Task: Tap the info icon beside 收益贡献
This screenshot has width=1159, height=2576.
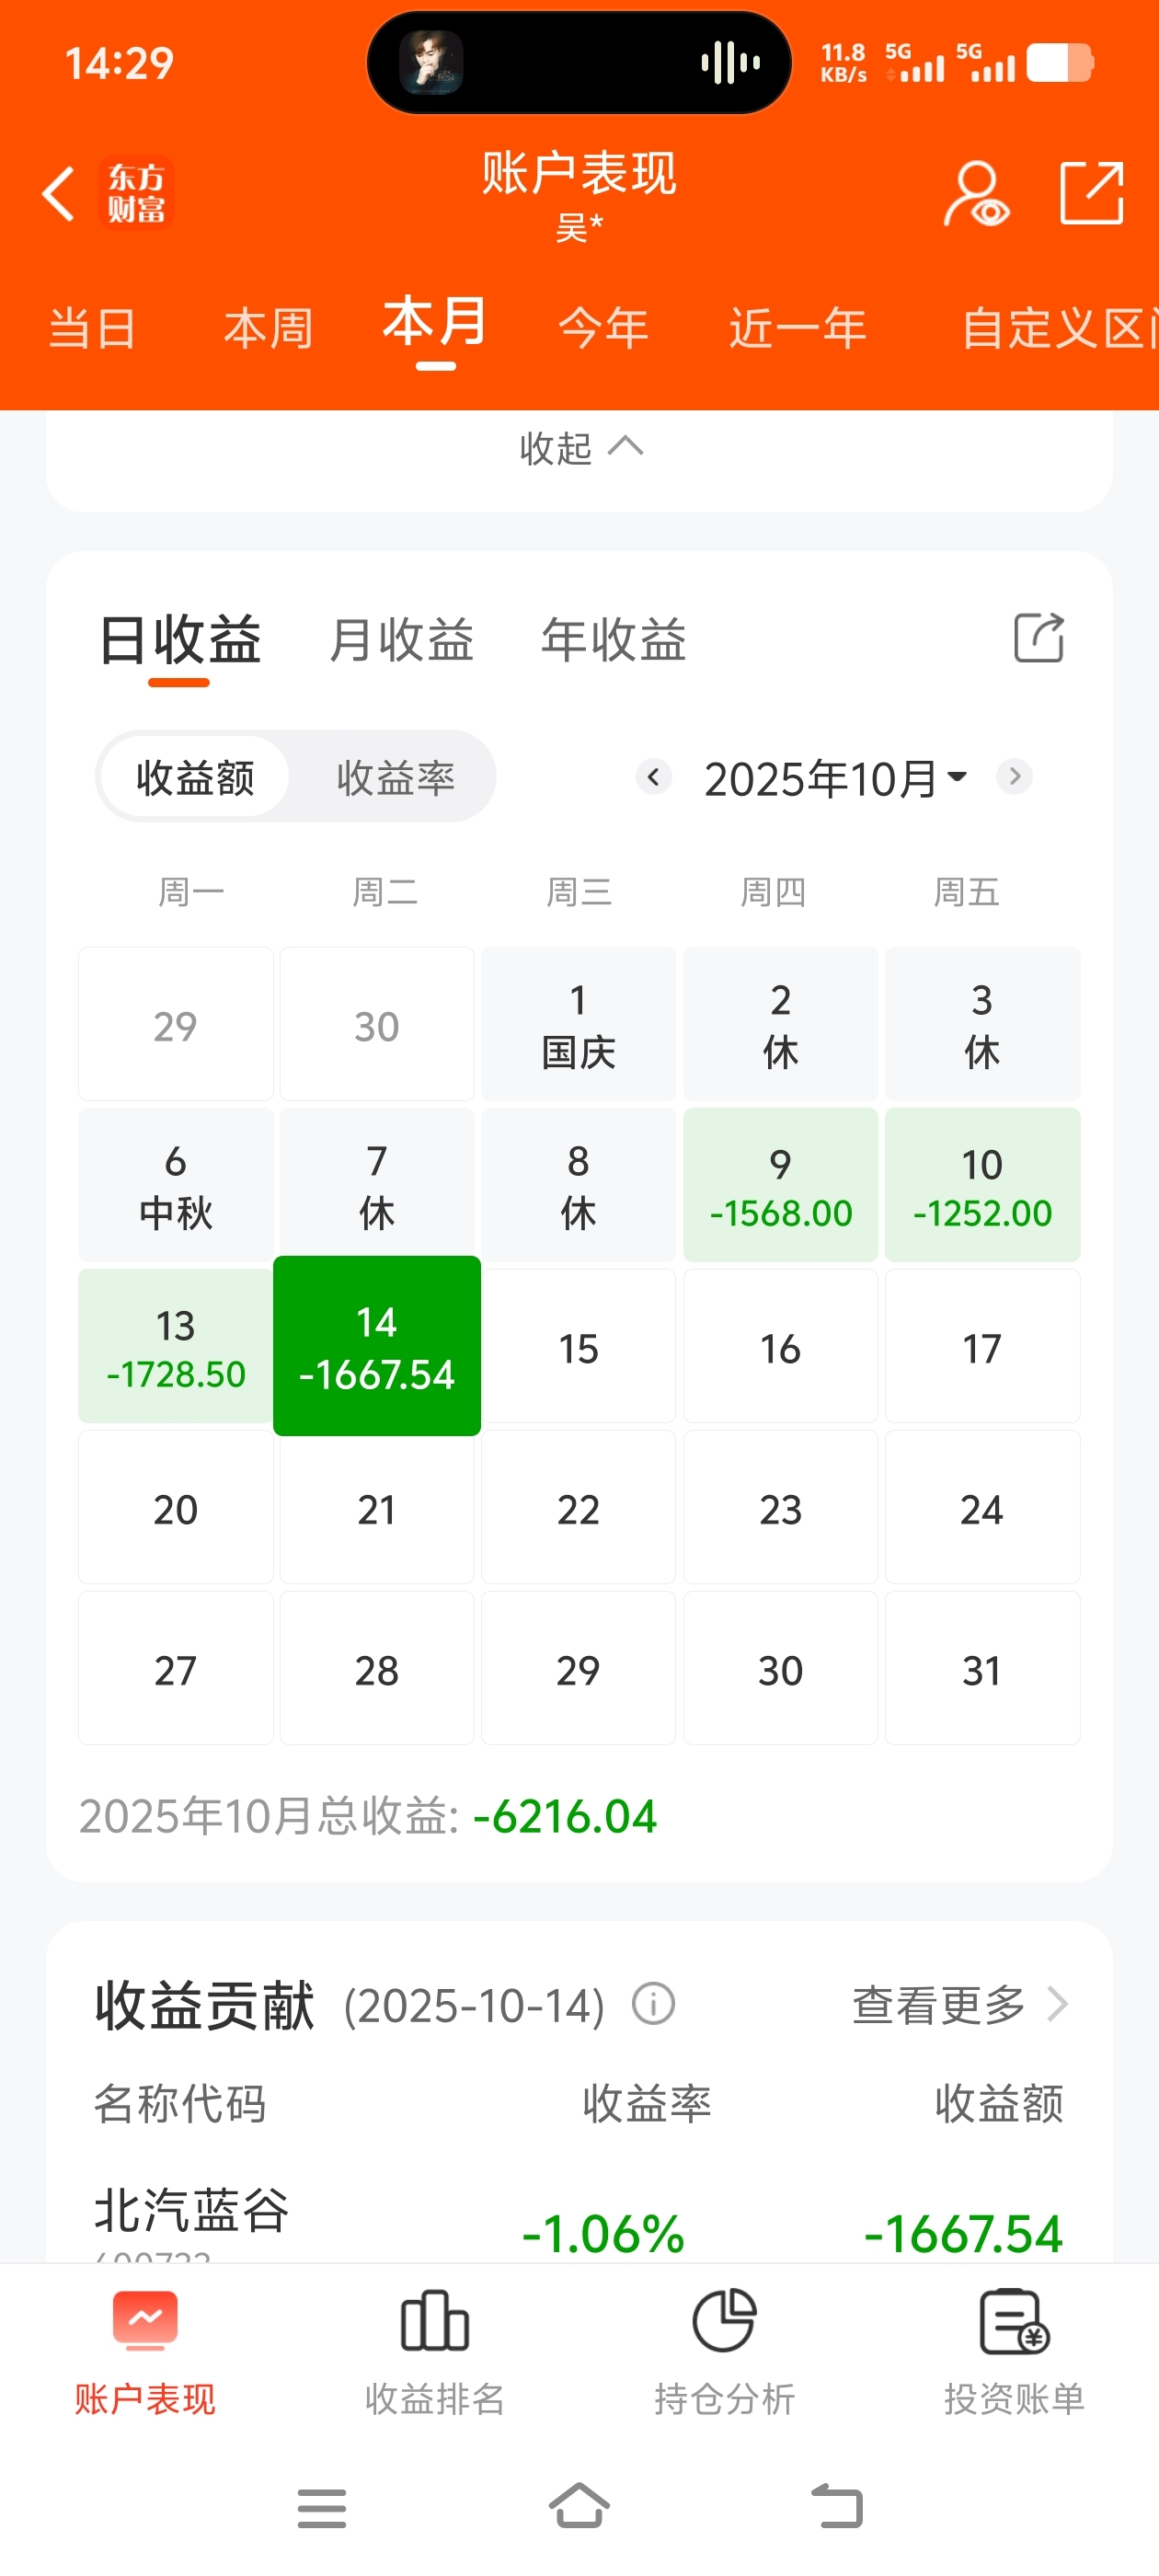Action: (x=653, y=2004)
